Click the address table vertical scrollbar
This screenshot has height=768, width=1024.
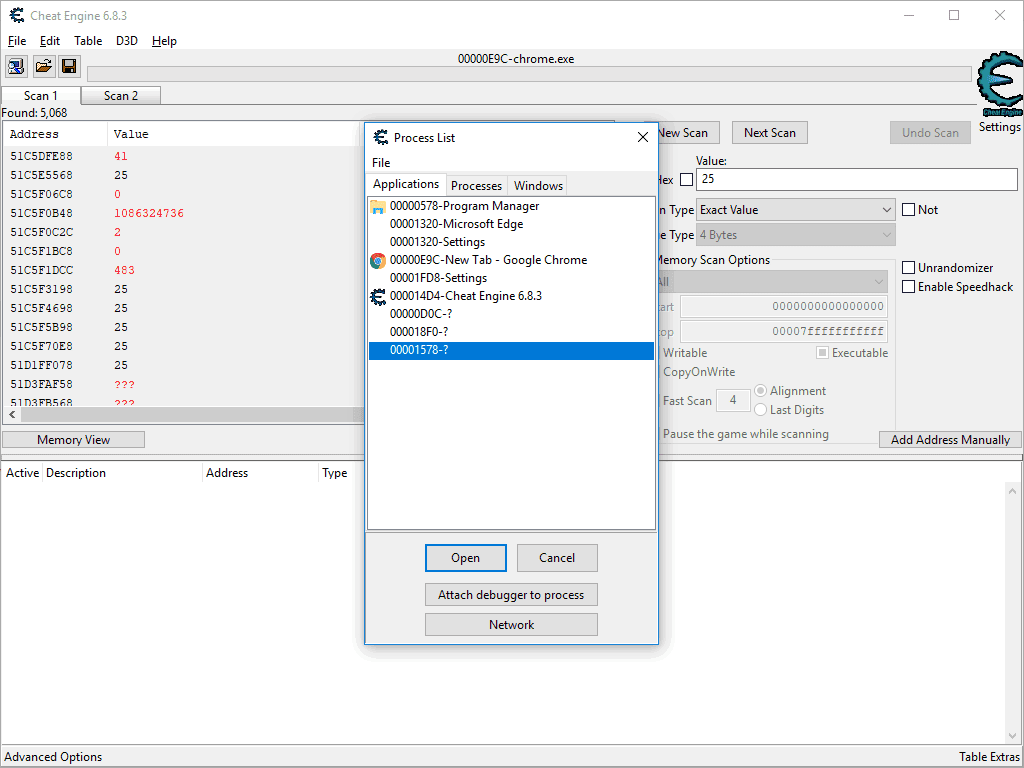point(1012,615)
